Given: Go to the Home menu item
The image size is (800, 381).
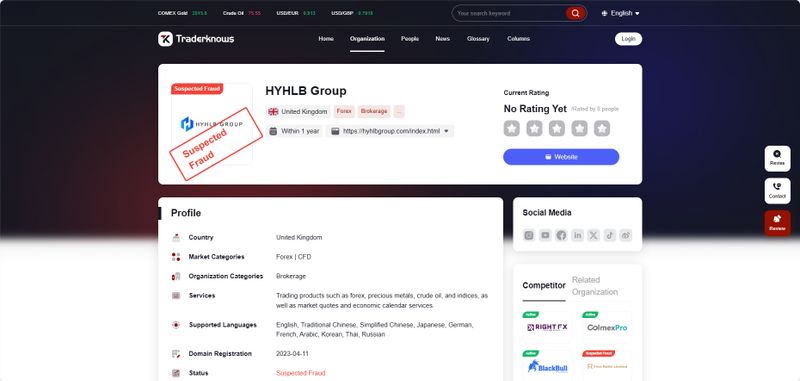Looking at the screenshot, I should tap(326, 39).
